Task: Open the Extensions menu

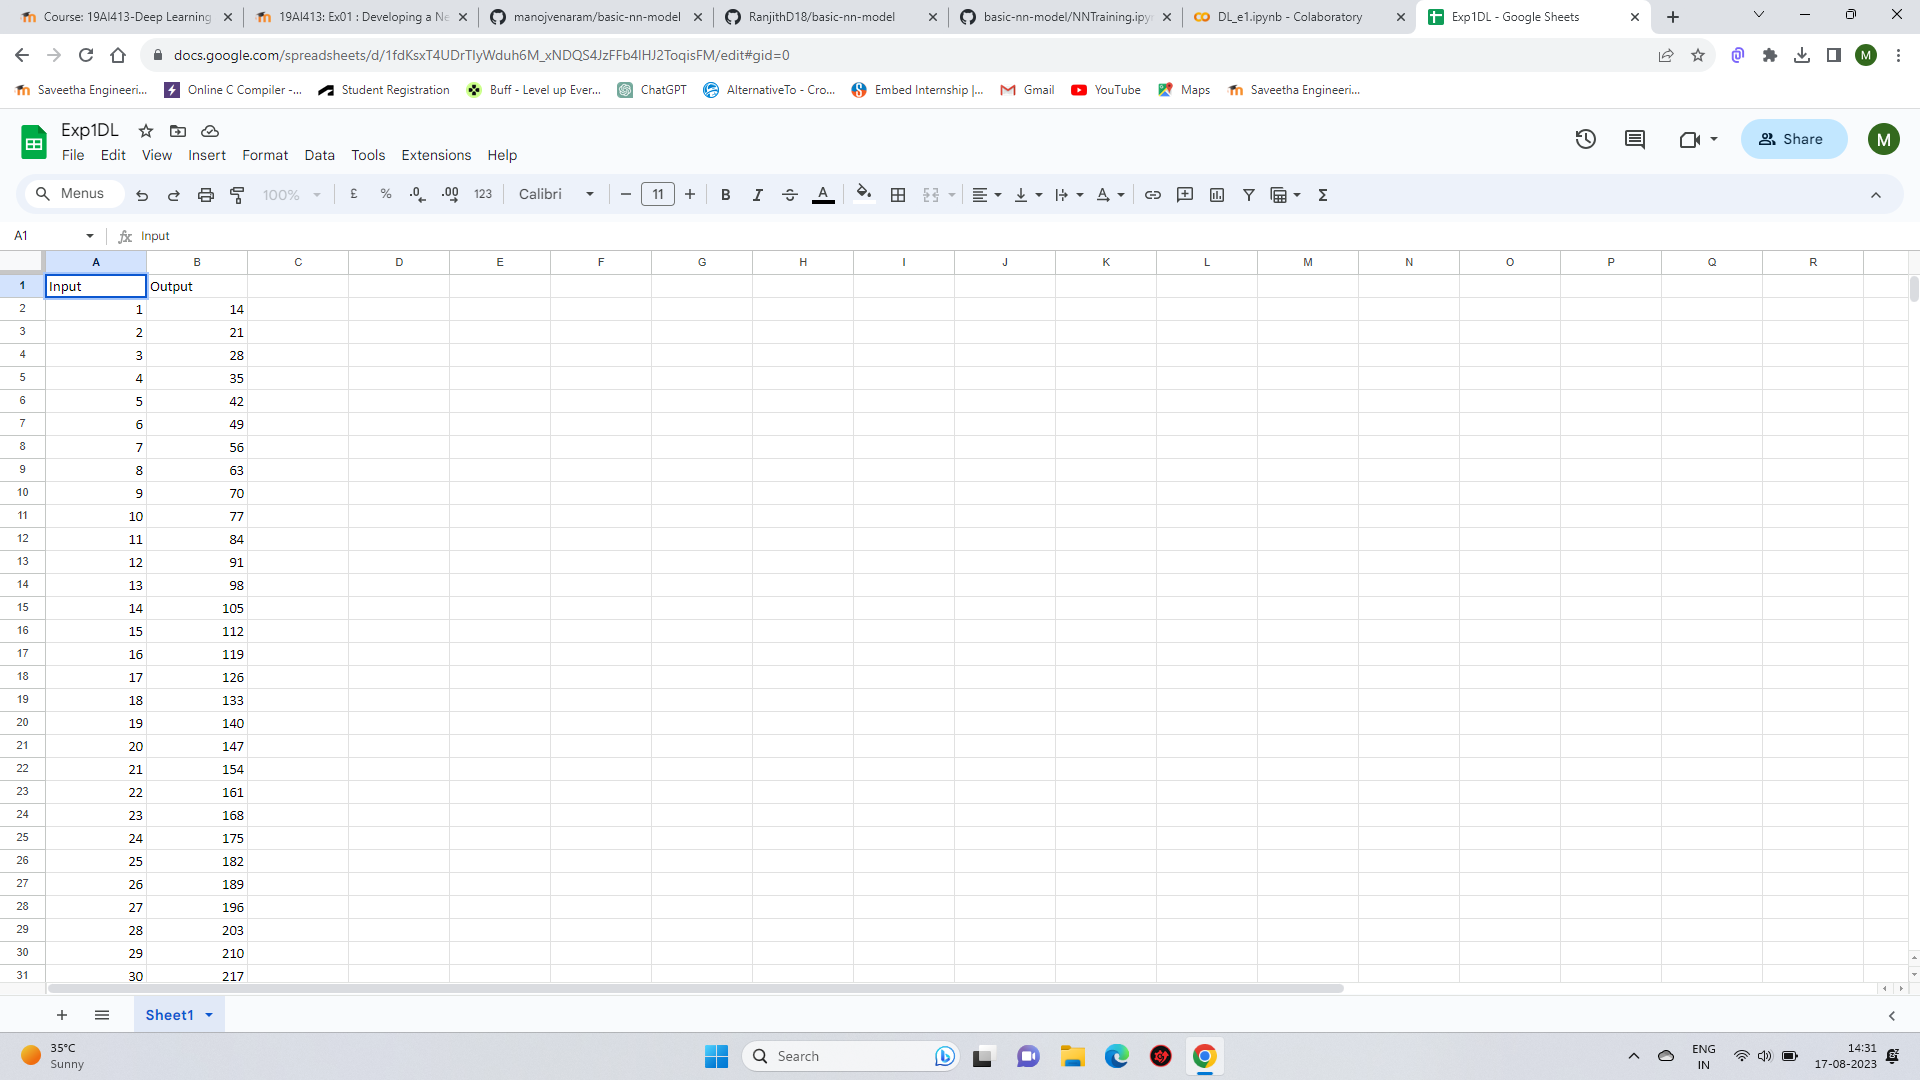Action: [x=435, y=155]
